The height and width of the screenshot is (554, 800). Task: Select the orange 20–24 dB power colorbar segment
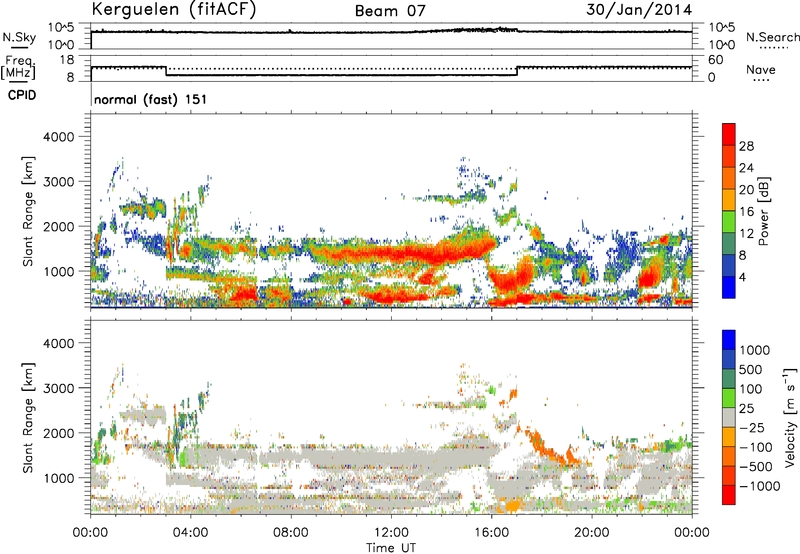pyautogui.click(x=729, y=178)
